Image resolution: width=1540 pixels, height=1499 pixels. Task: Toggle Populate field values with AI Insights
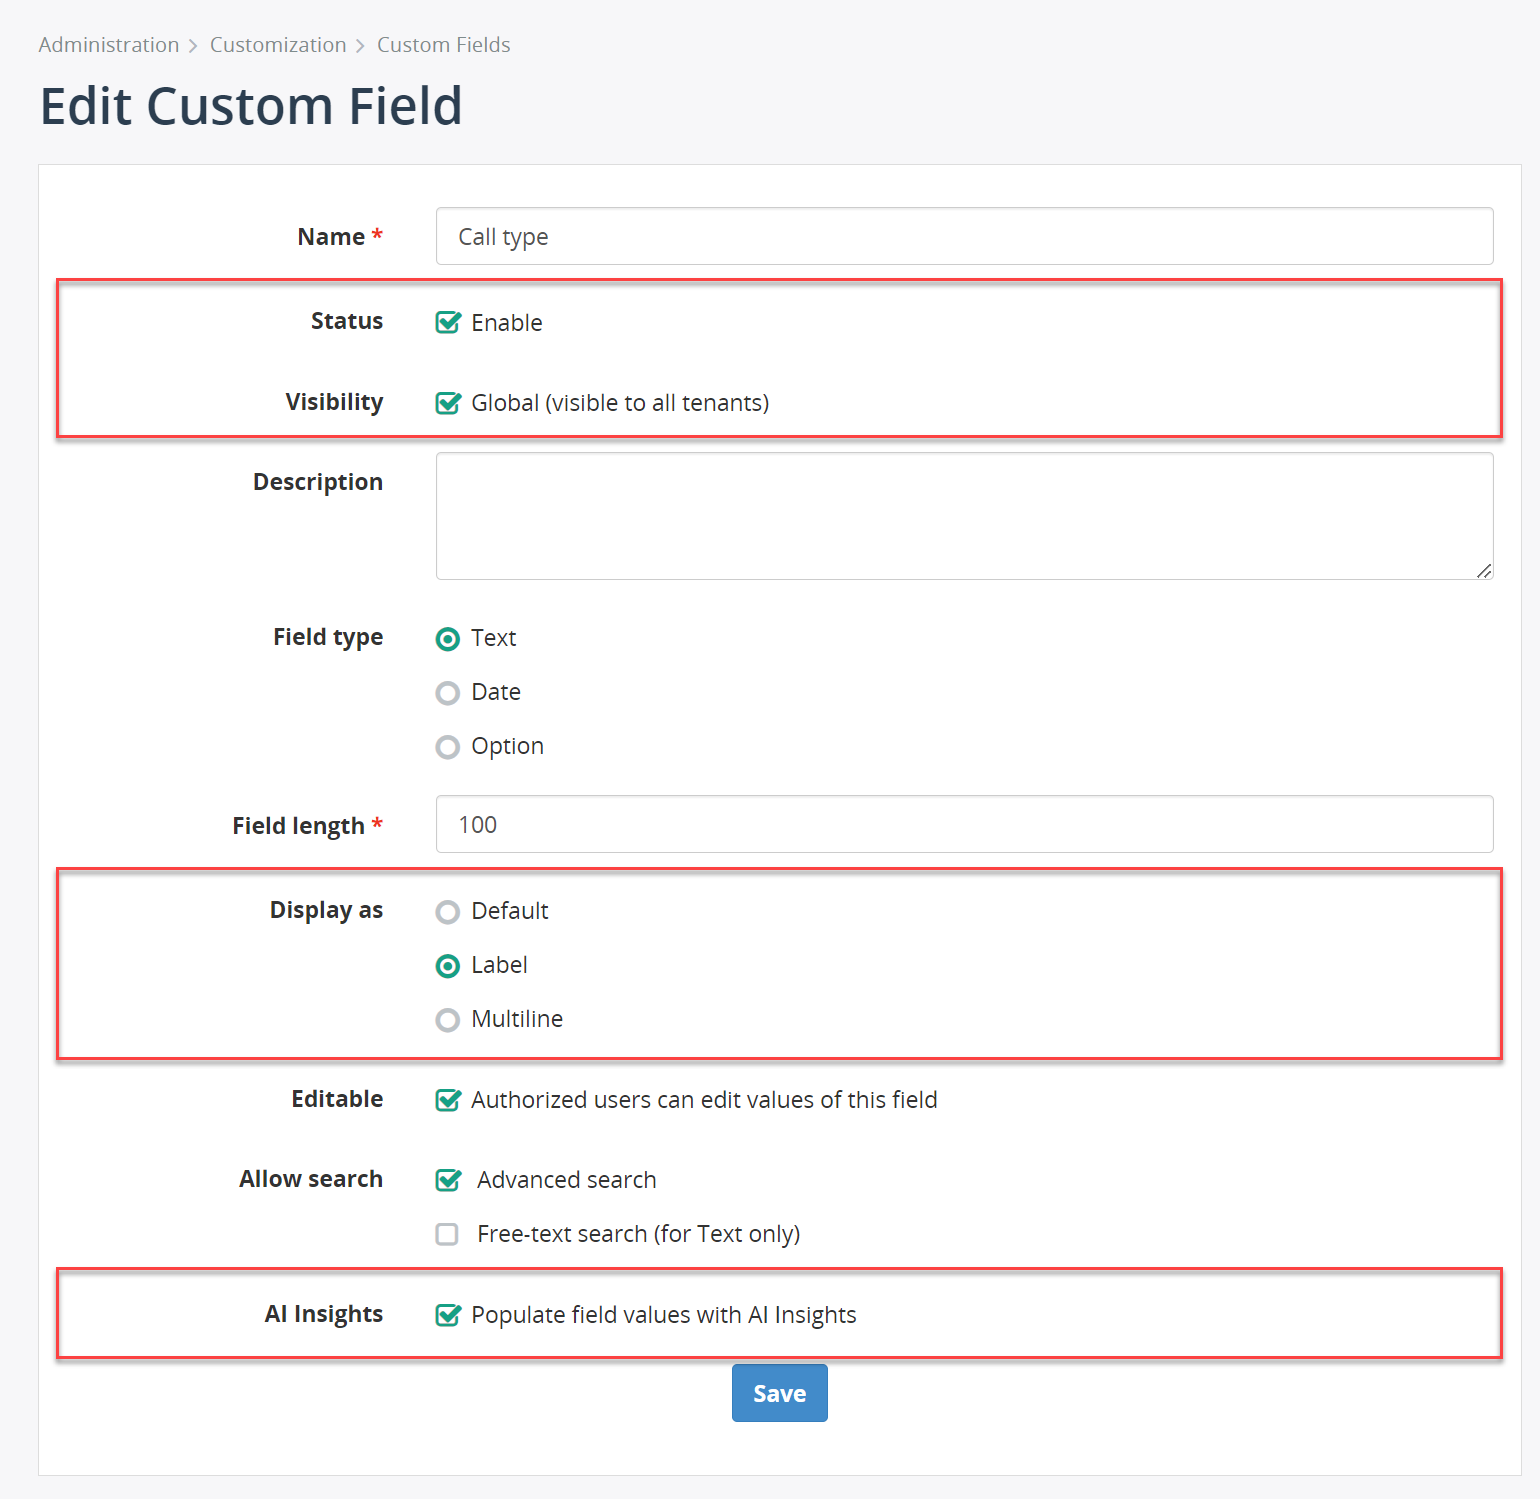coord(448,1315)
